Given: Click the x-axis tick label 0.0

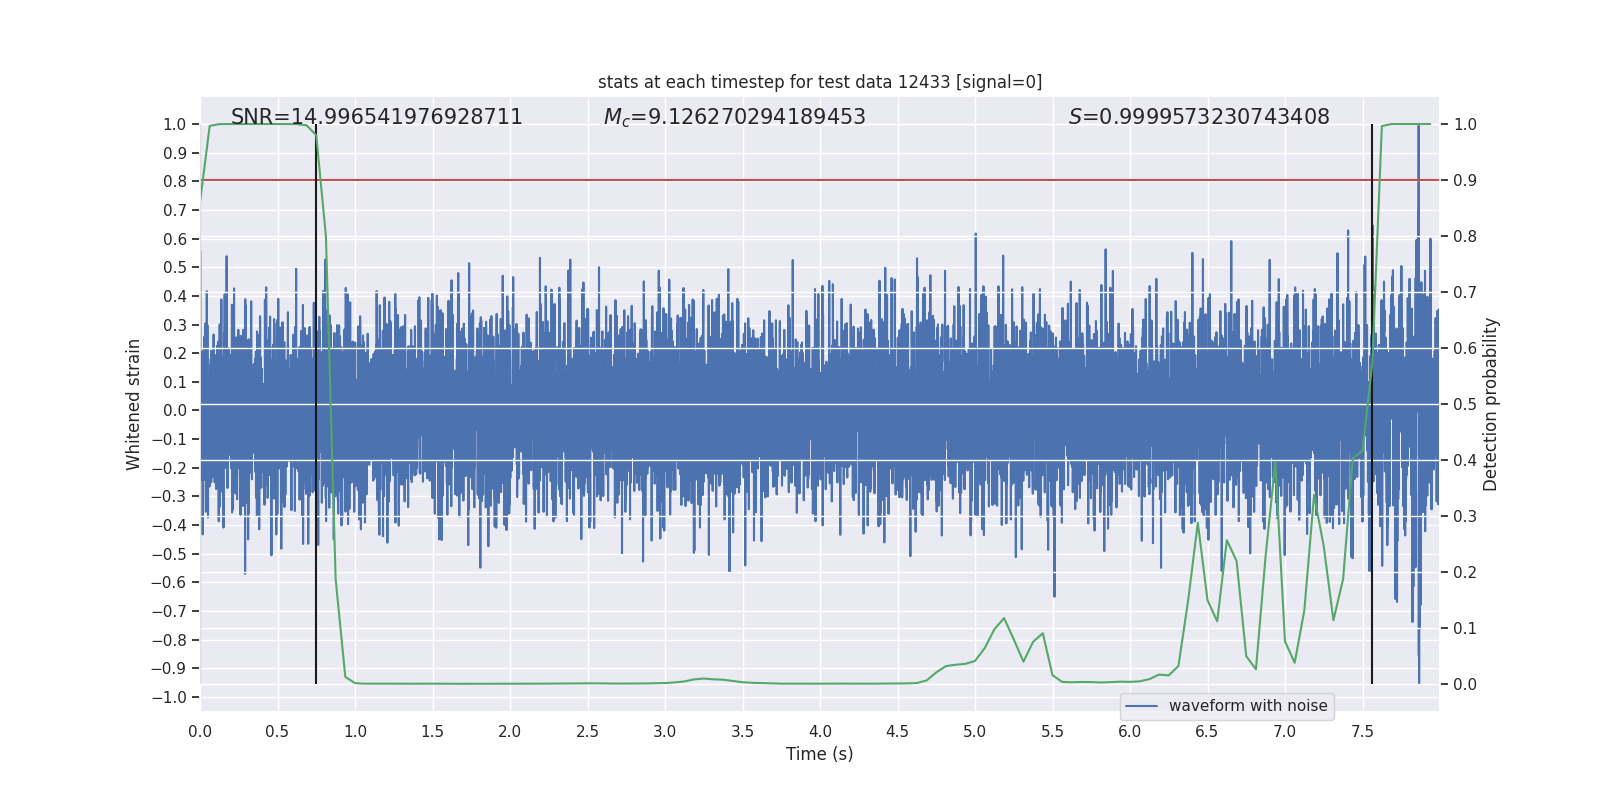Looking at the screenshot, I should pos(200,732).
